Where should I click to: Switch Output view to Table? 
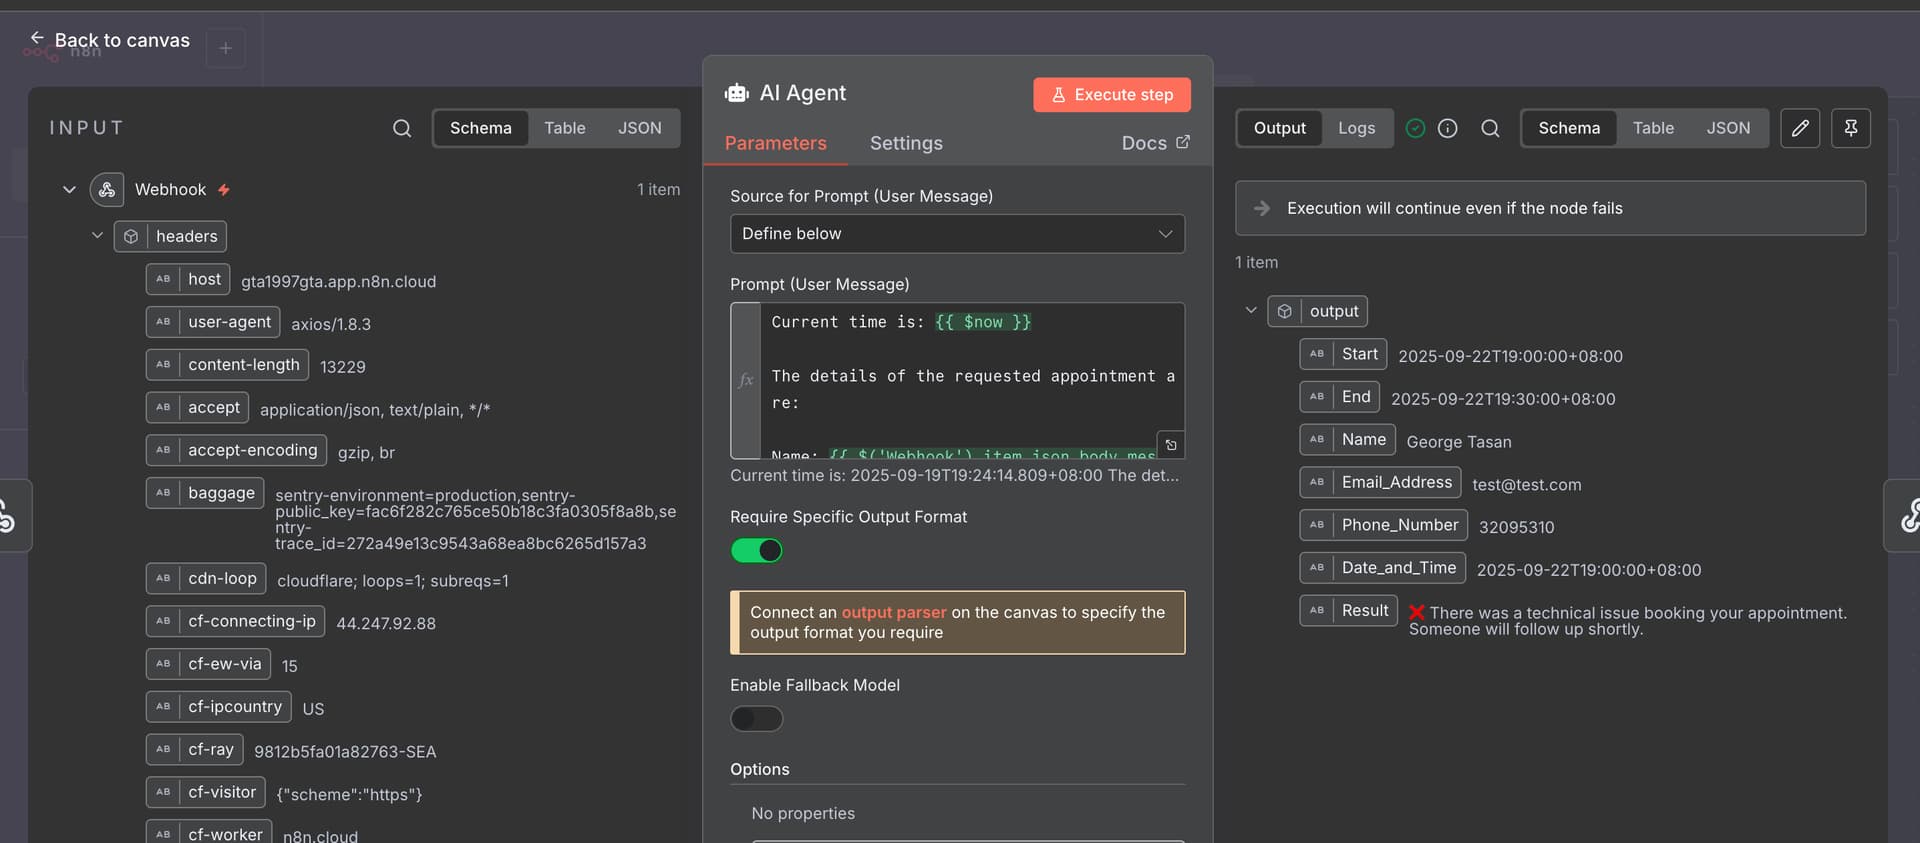[1653, 128]
